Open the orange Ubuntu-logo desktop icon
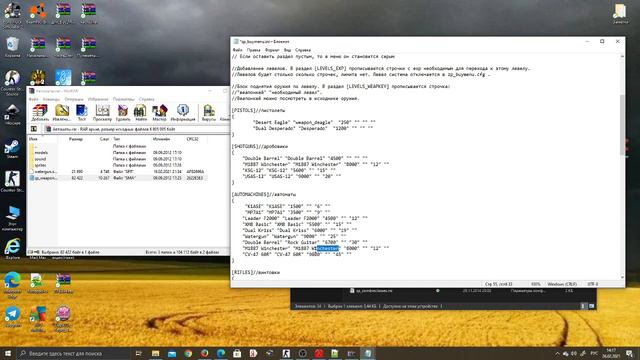Screen dimensions: 640x360 coord(37,13)
